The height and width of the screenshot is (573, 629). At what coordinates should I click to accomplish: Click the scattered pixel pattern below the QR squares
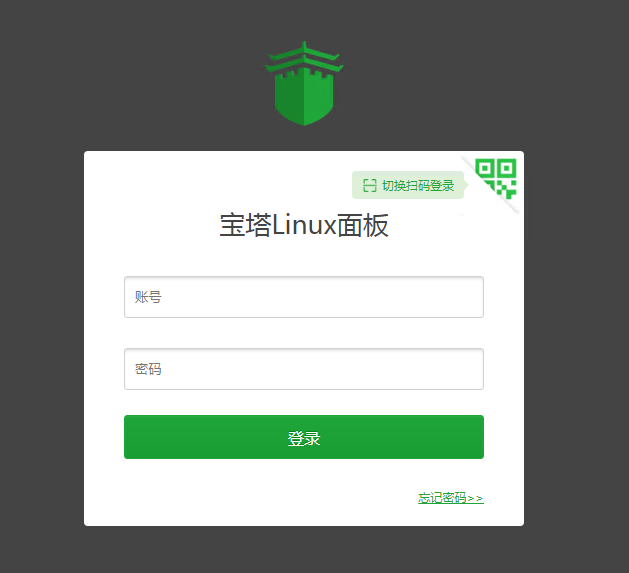501,189
